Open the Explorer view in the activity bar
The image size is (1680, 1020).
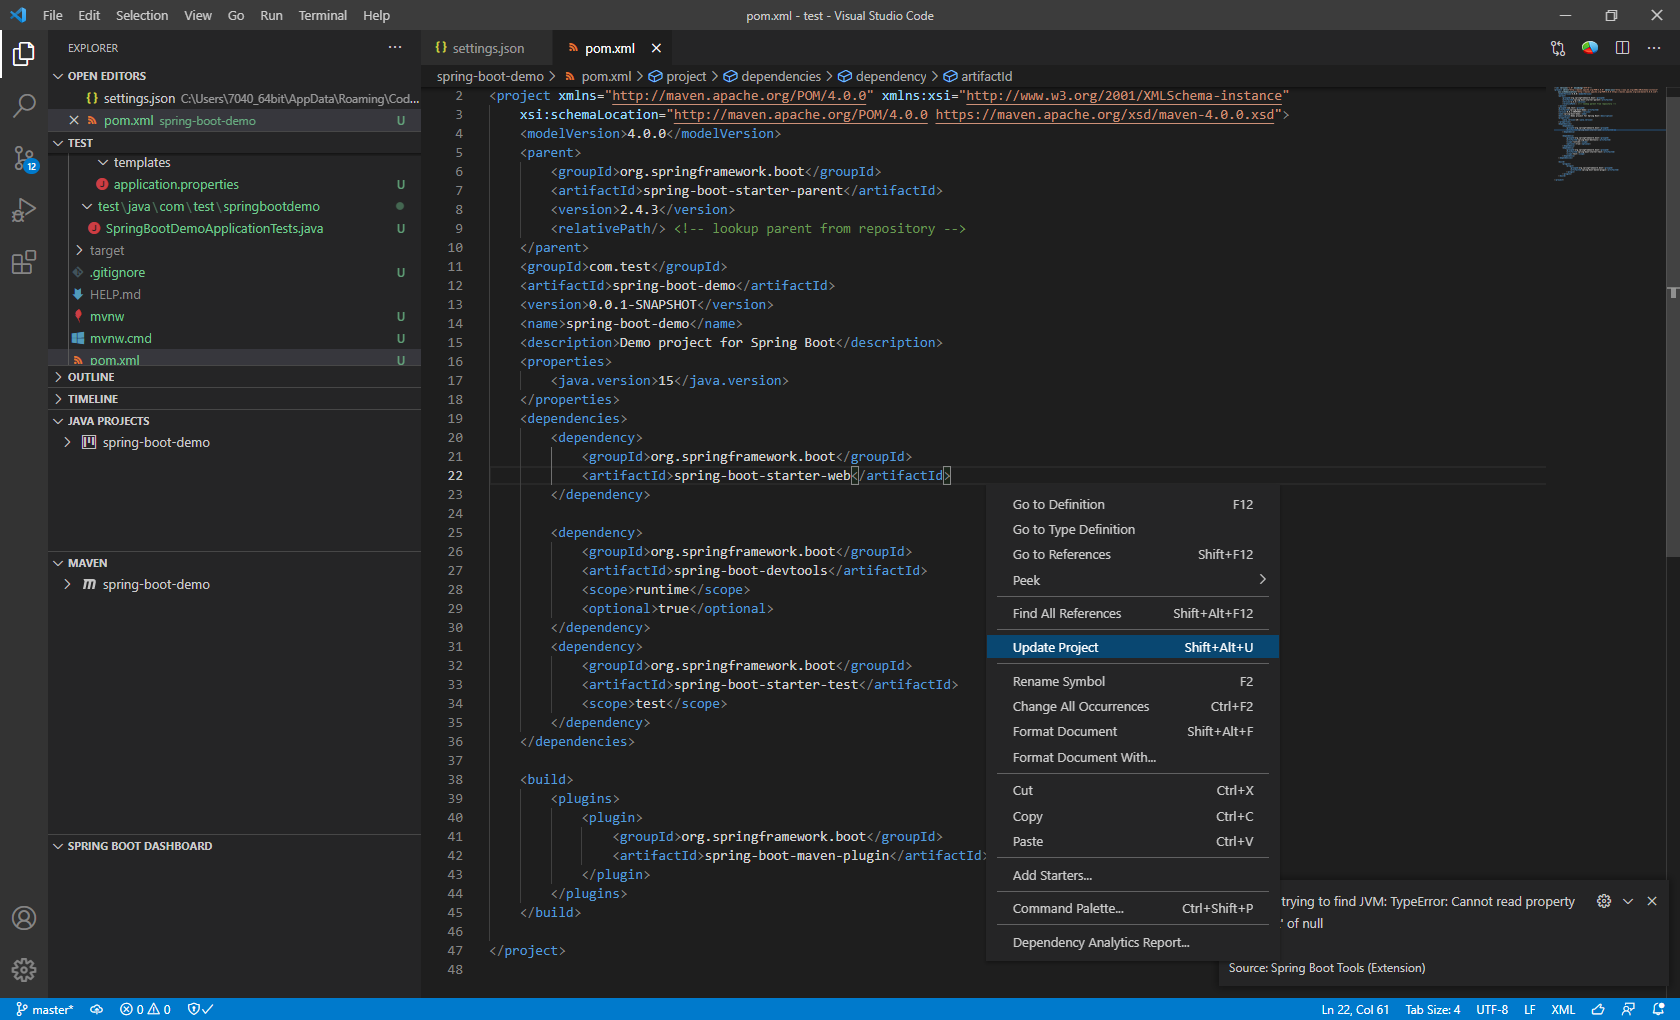point(24,54)
